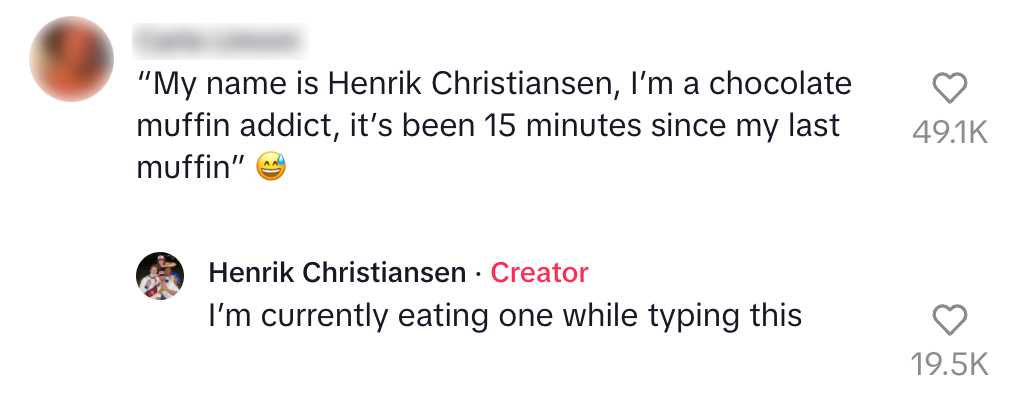Open Henrik Christiansen's reply avatar

coord(160,277)
